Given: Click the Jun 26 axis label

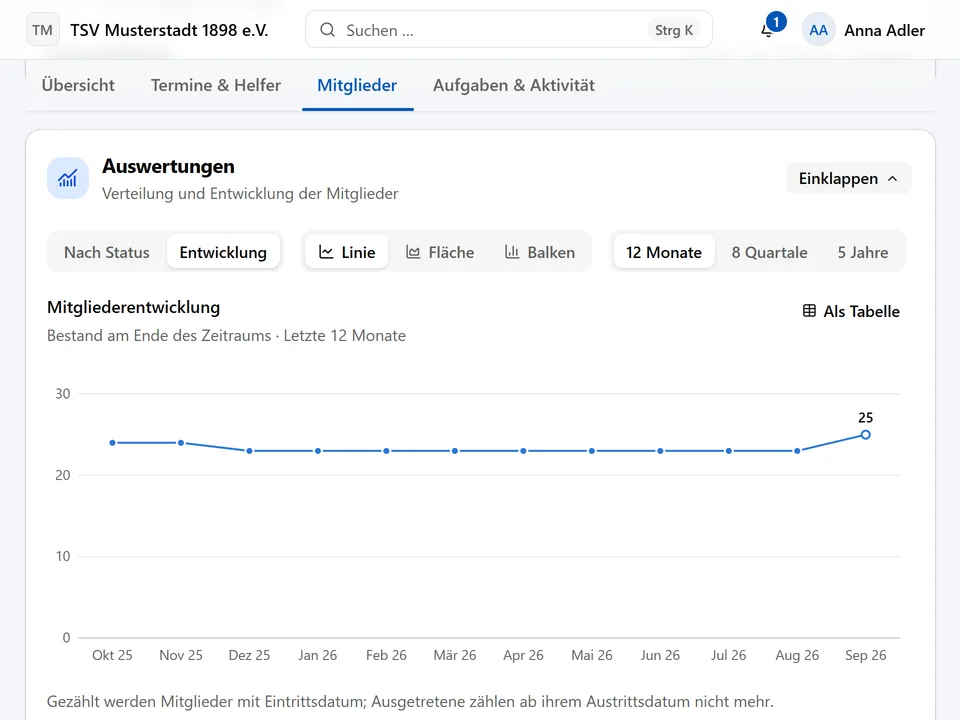Looking at the screenshot, I should [660, 655].
